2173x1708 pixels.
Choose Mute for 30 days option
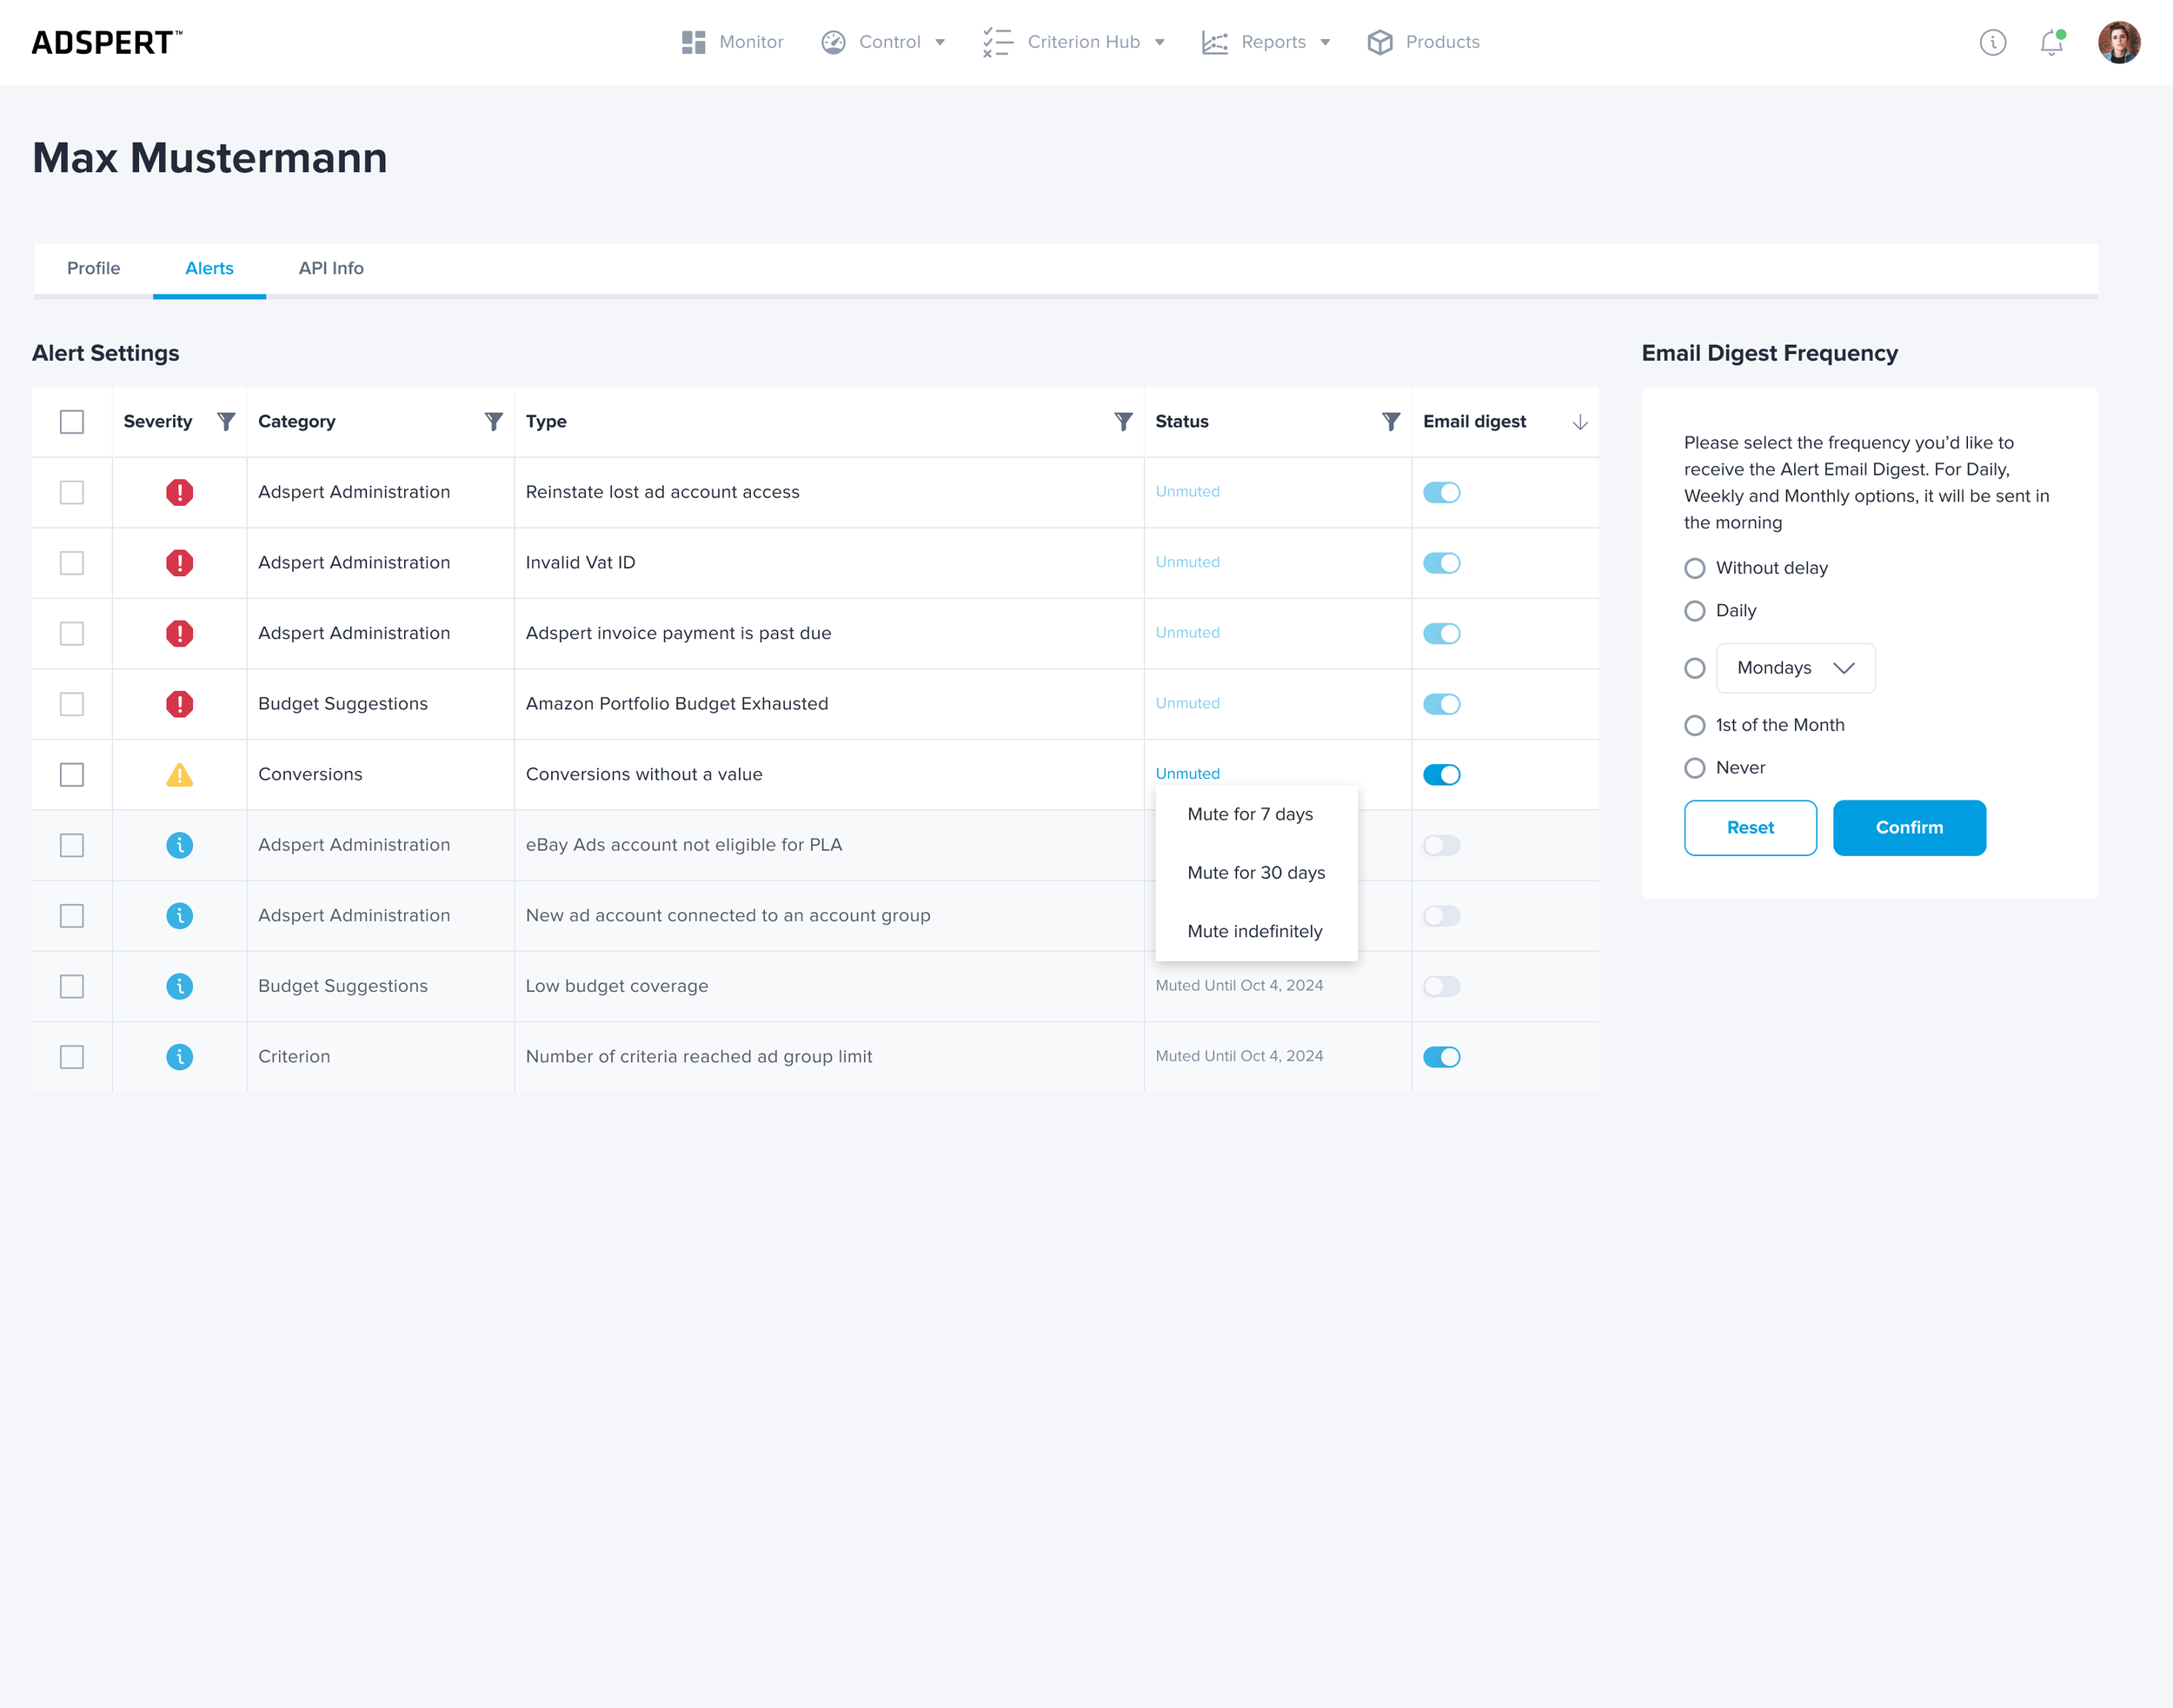click(1256, 873)
